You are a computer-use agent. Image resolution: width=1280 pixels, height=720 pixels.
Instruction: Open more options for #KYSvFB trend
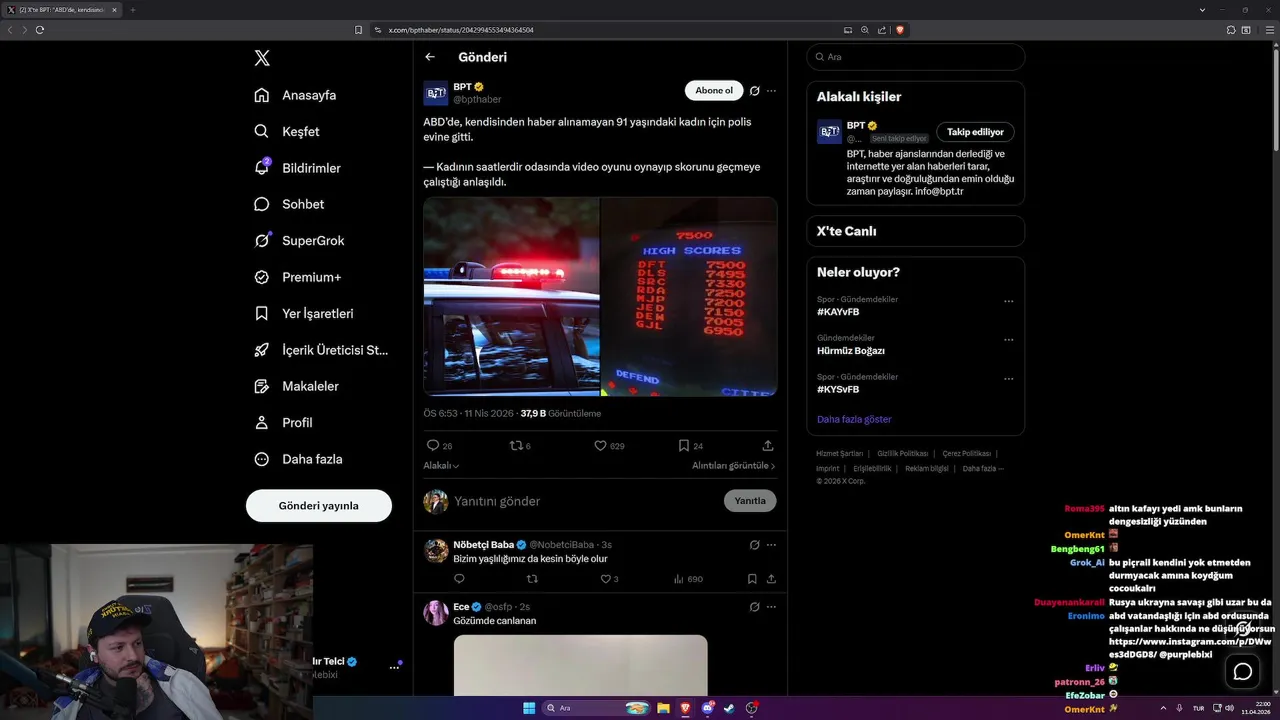pyautogui.click(x=1008, y=379)
